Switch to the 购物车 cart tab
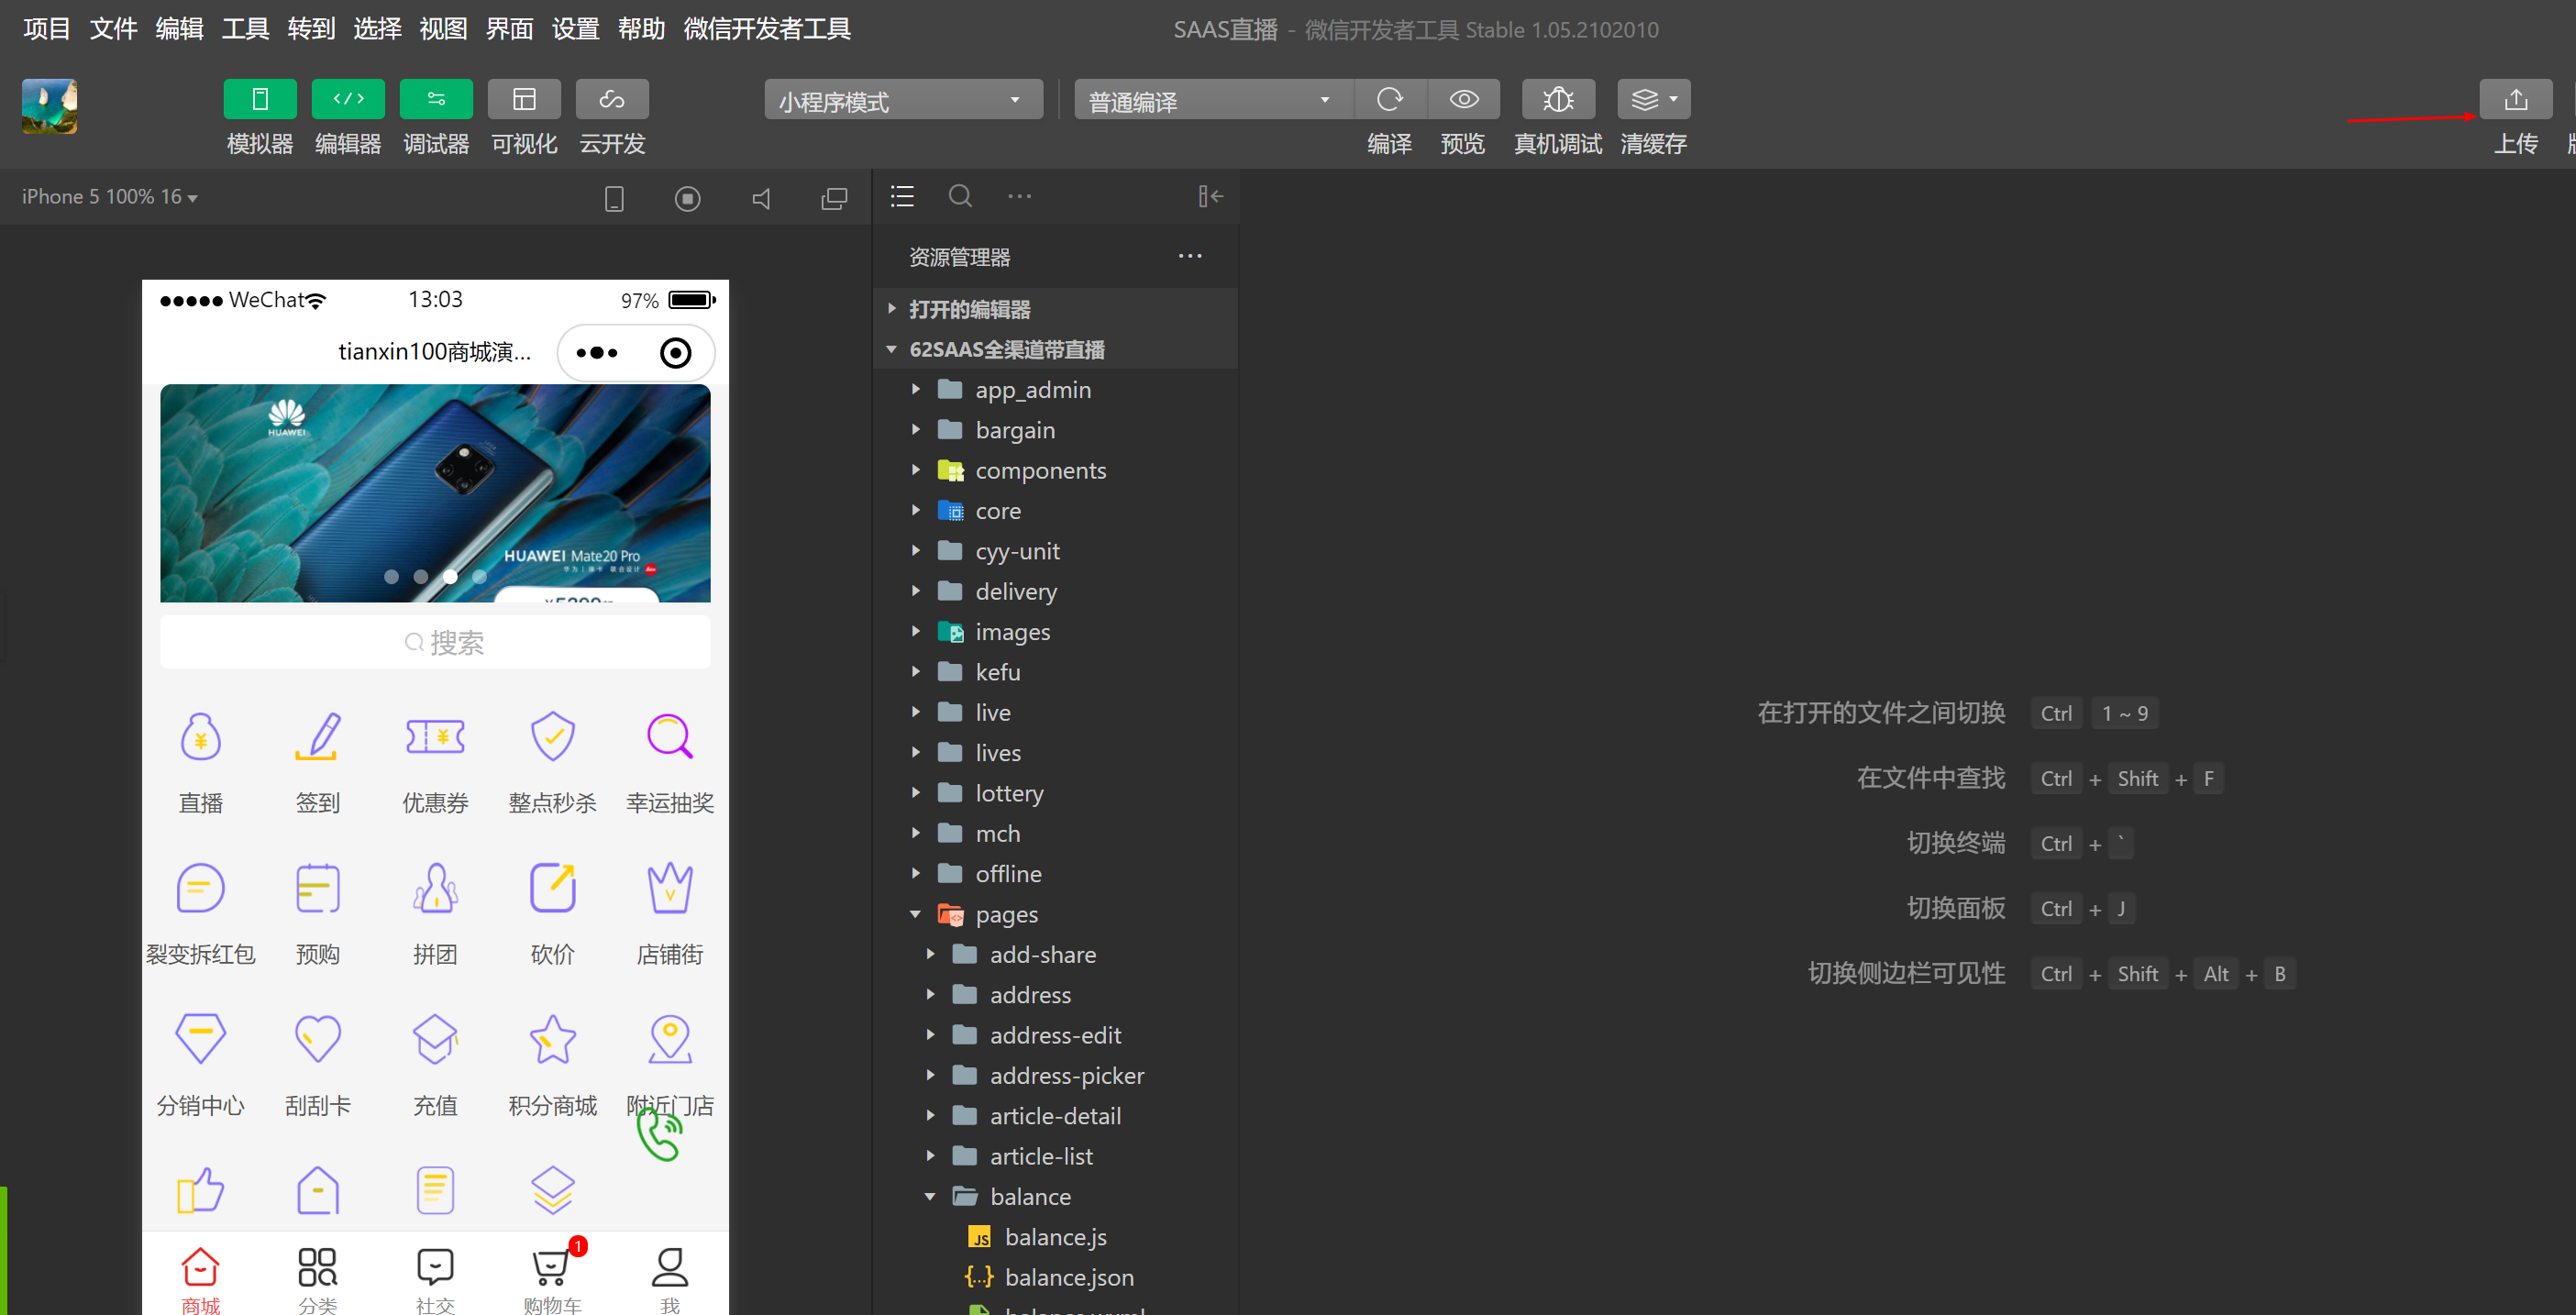Viewport: 2576px width, 1315px height. point(553,1279)
